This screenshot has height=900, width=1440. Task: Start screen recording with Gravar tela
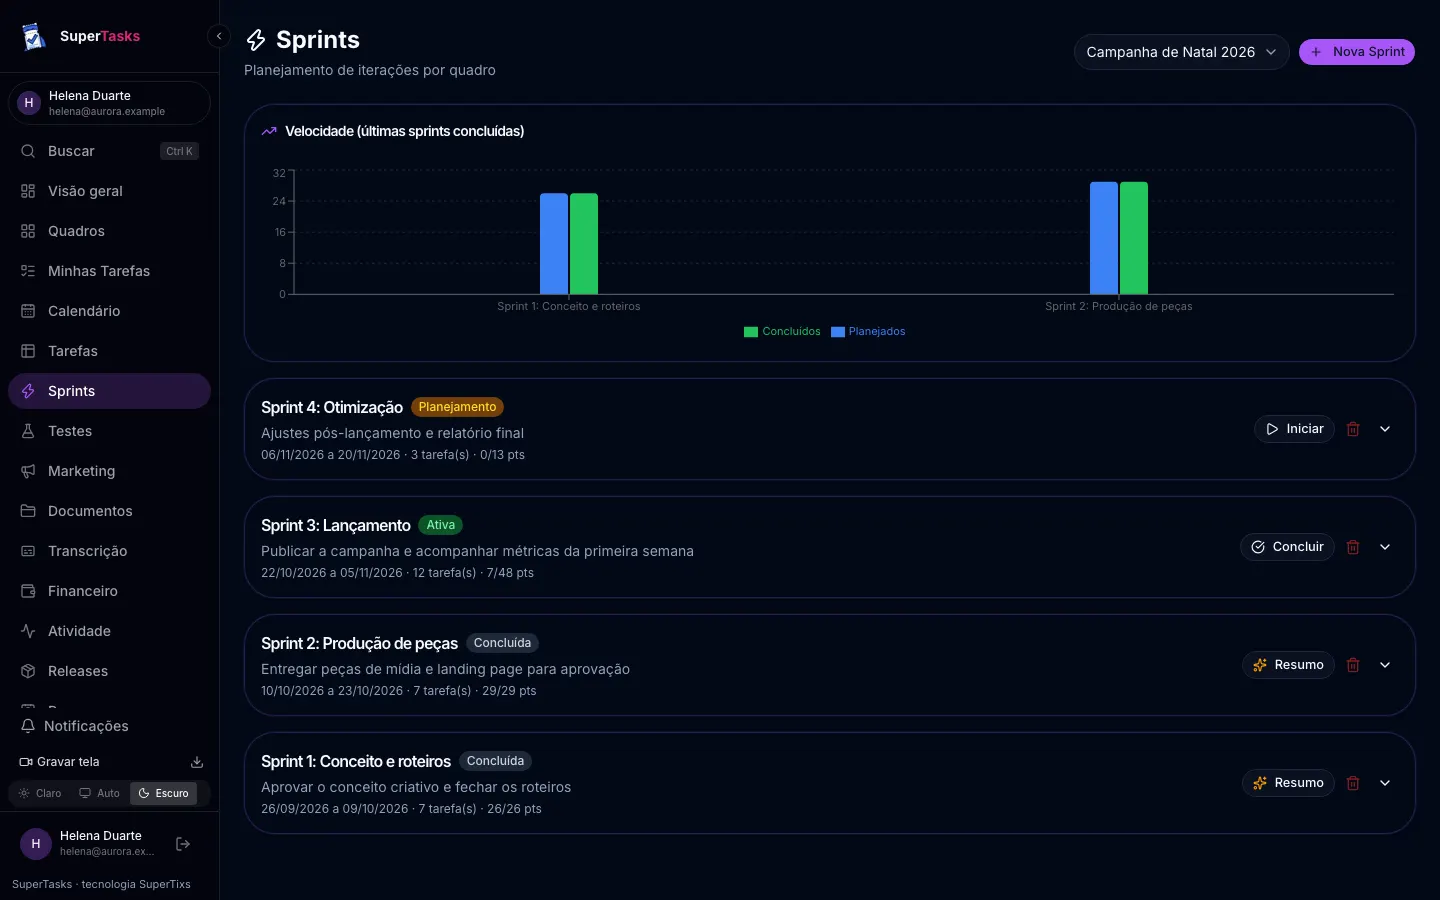click(60, 762)
